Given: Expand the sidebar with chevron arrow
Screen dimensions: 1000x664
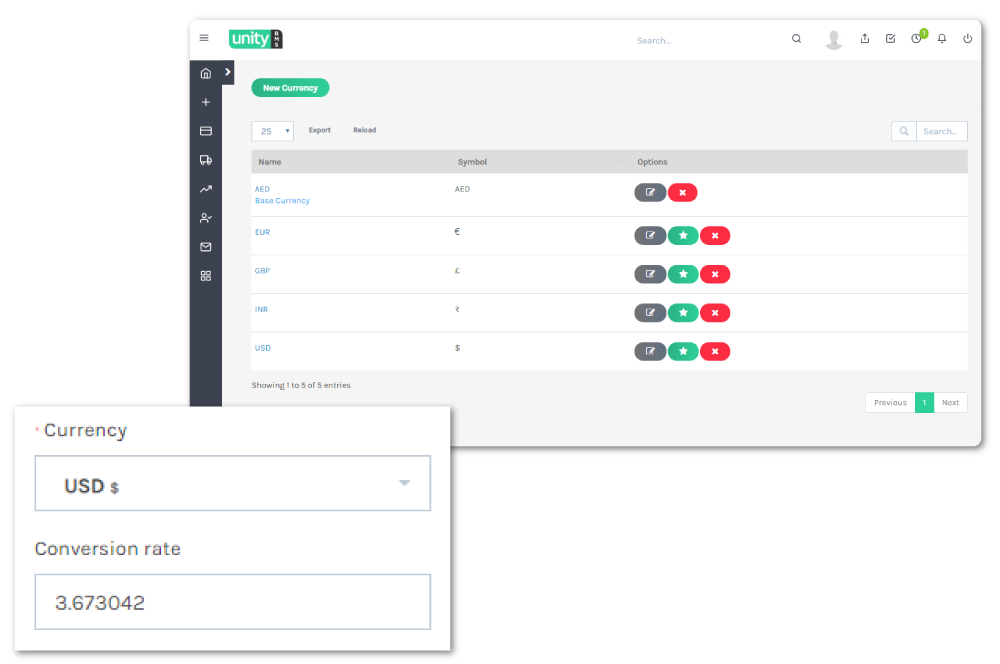Looking at the screenshot, I should (228, 72).
